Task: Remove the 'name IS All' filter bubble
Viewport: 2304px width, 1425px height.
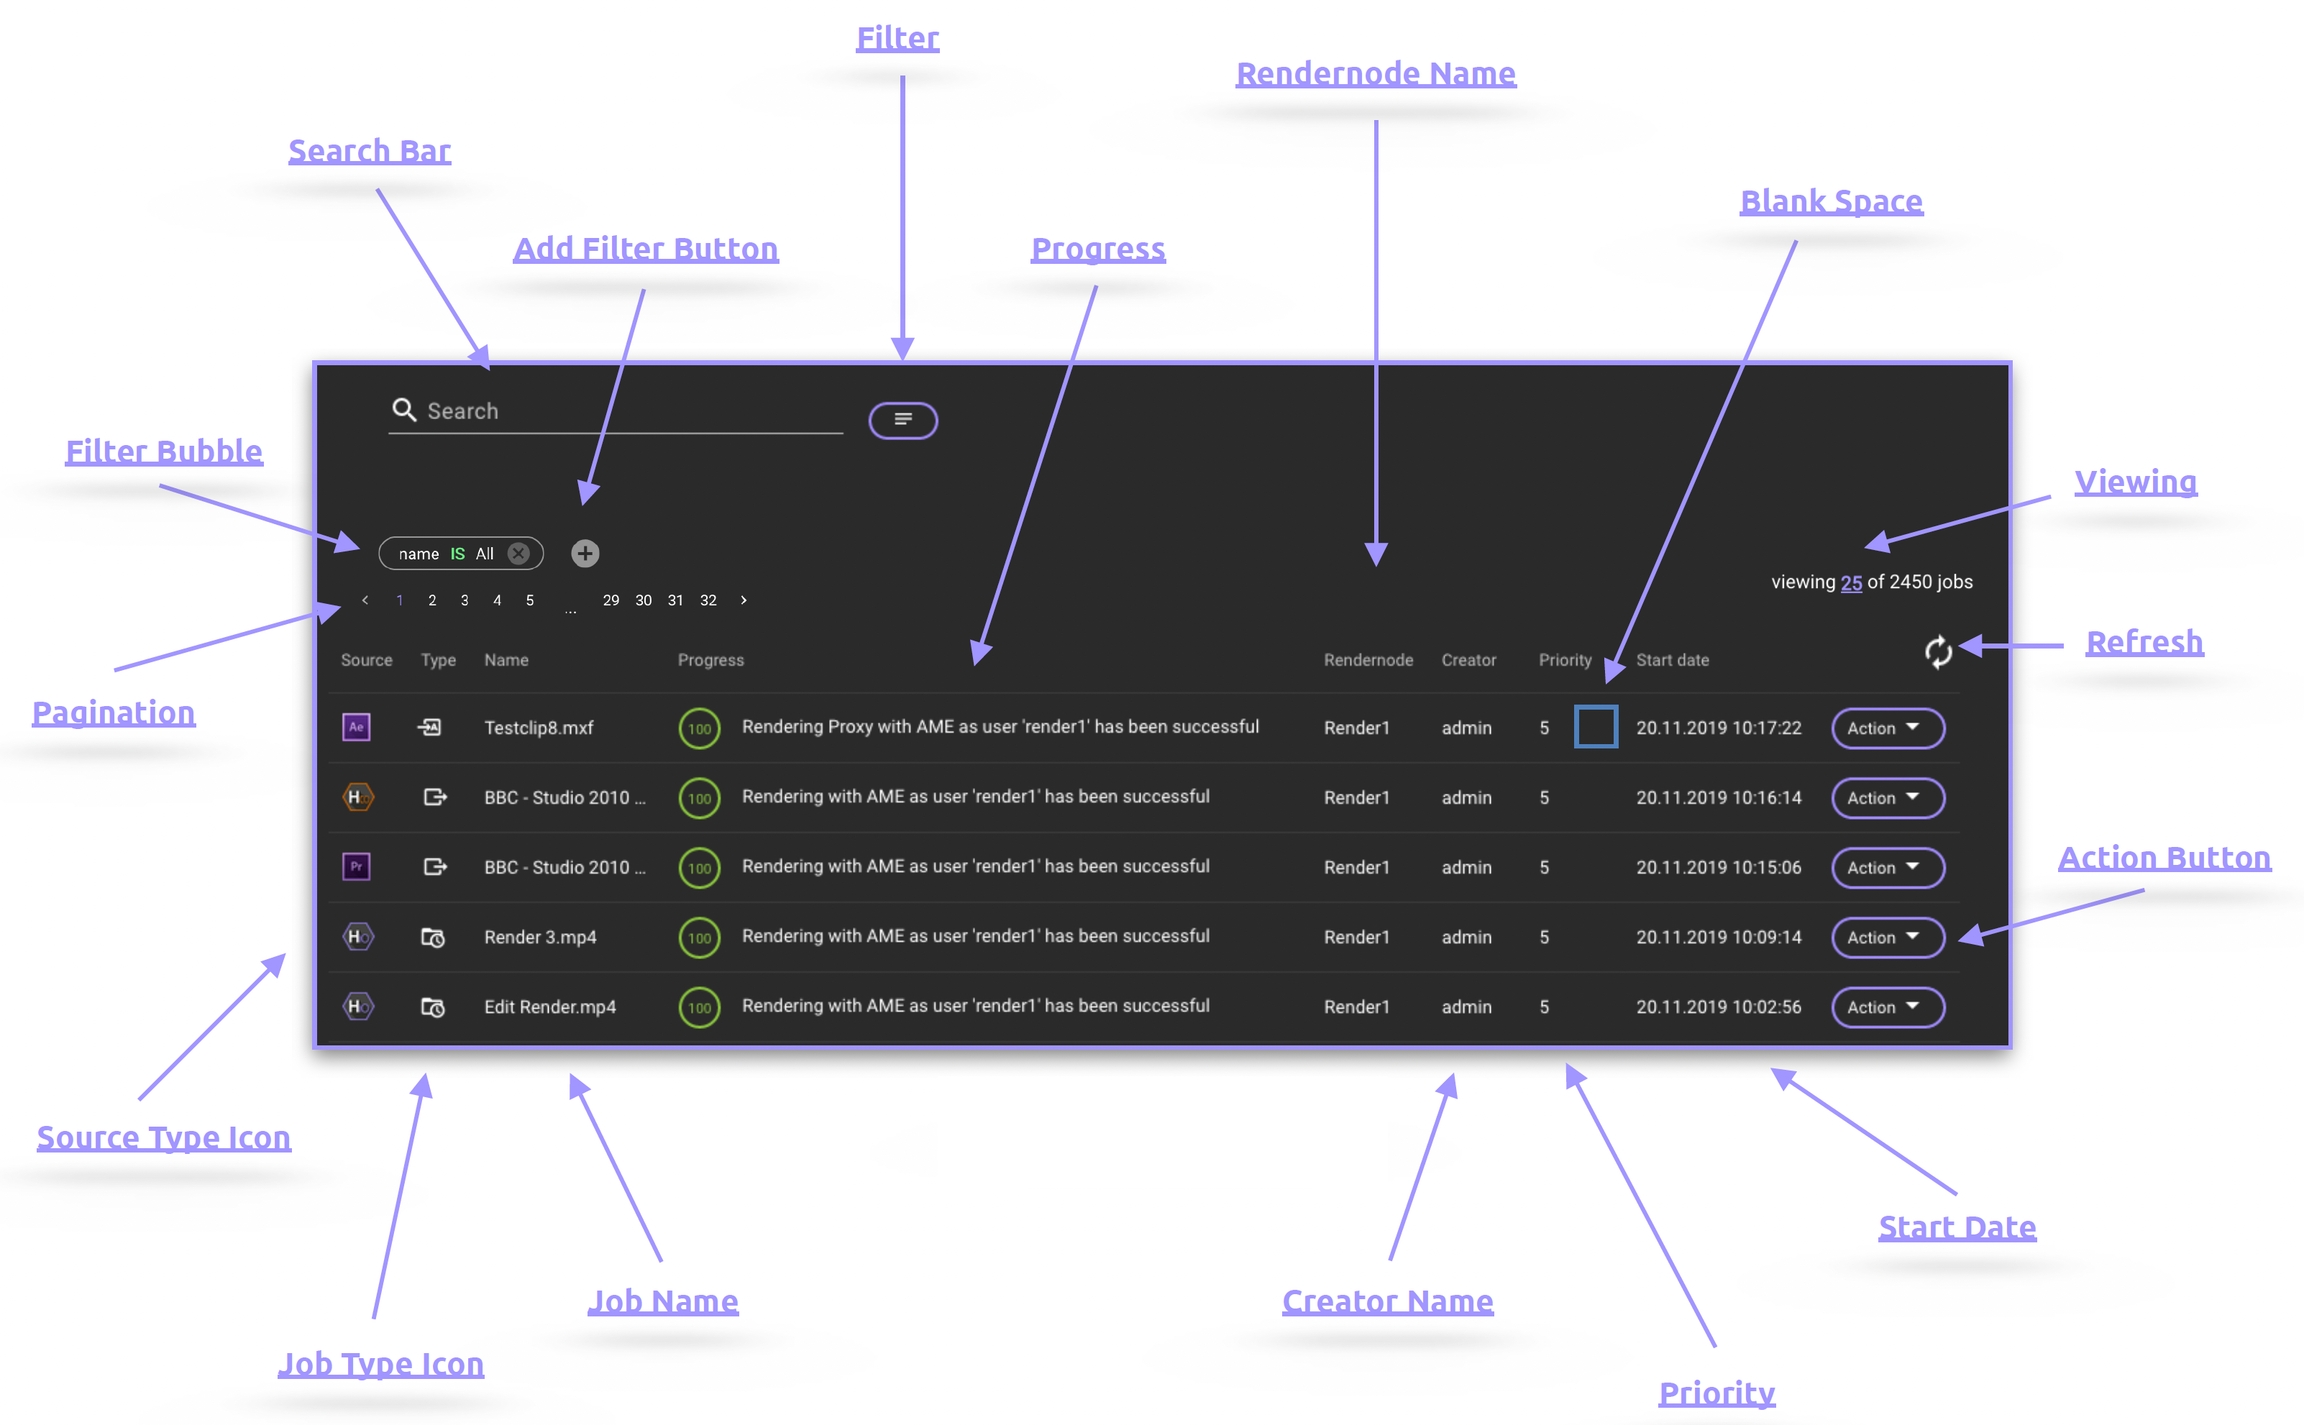Action: click(518, 553)
